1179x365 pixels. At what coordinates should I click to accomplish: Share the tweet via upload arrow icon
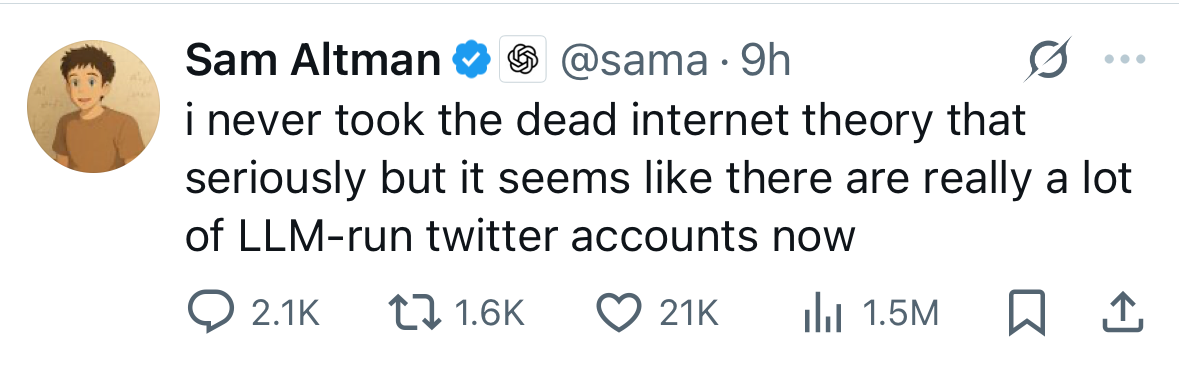tap(1122, 313)
